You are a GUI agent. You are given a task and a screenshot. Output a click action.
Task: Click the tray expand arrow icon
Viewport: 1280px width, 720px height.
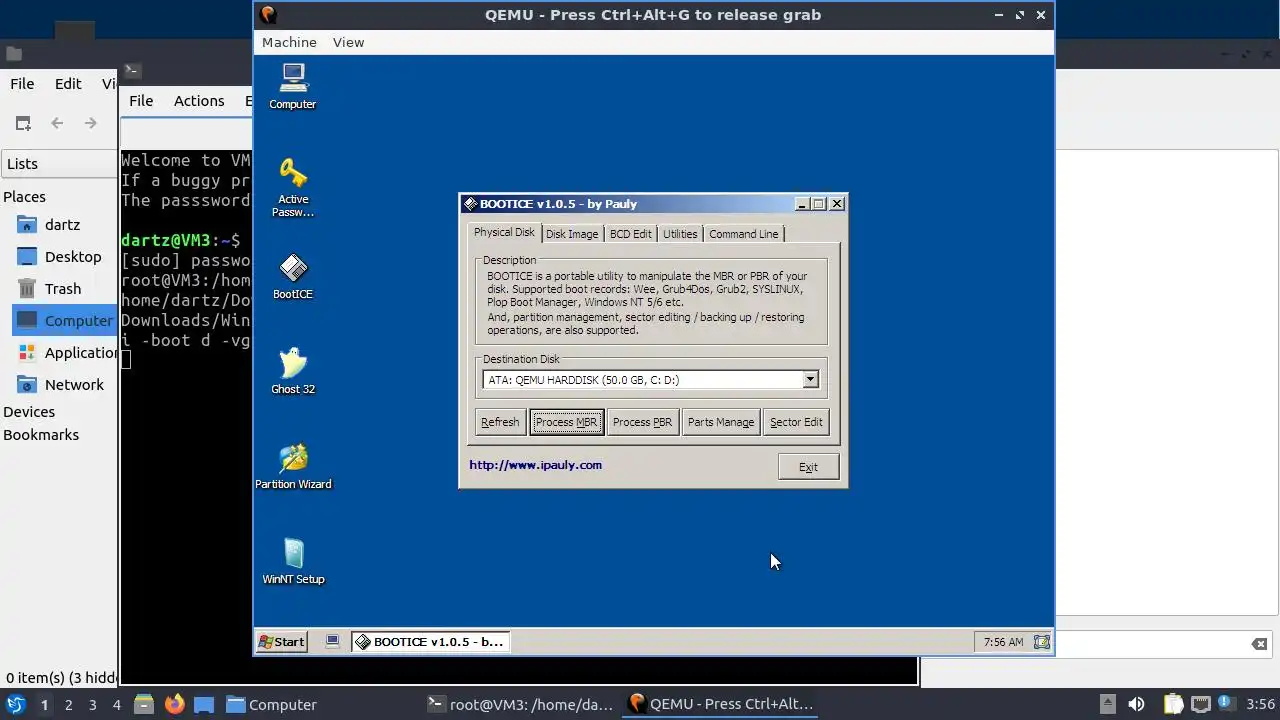[1107, 704]
